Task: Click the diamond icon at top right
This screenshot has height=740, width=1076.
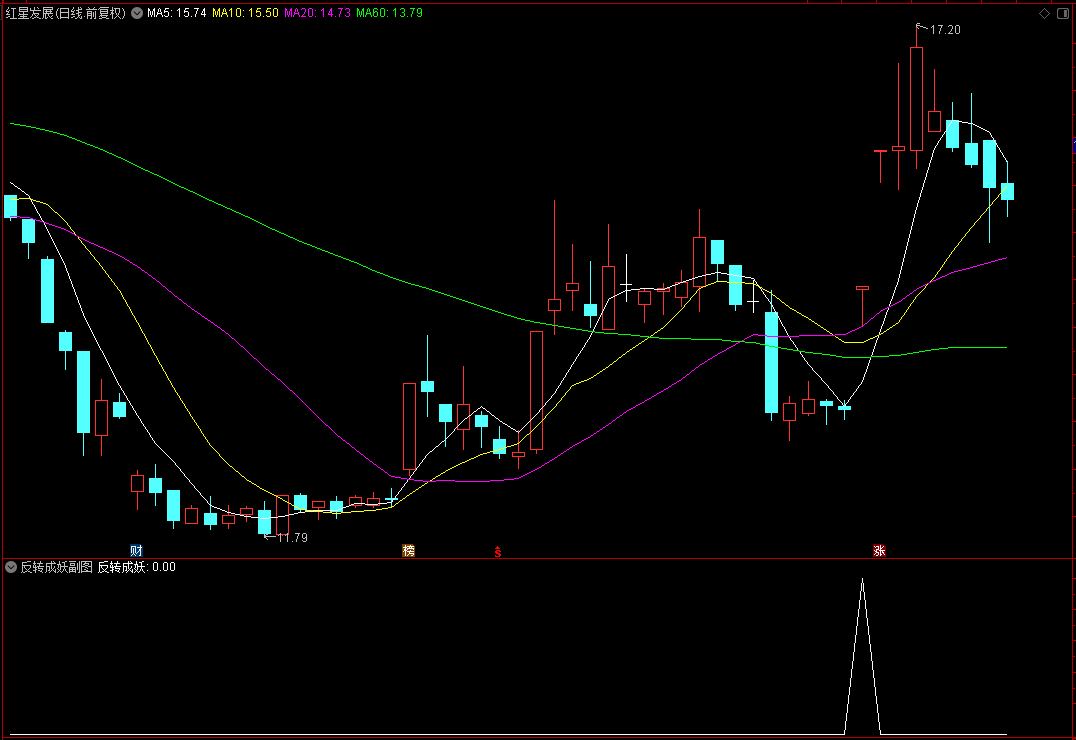Action: point(1044,14)
